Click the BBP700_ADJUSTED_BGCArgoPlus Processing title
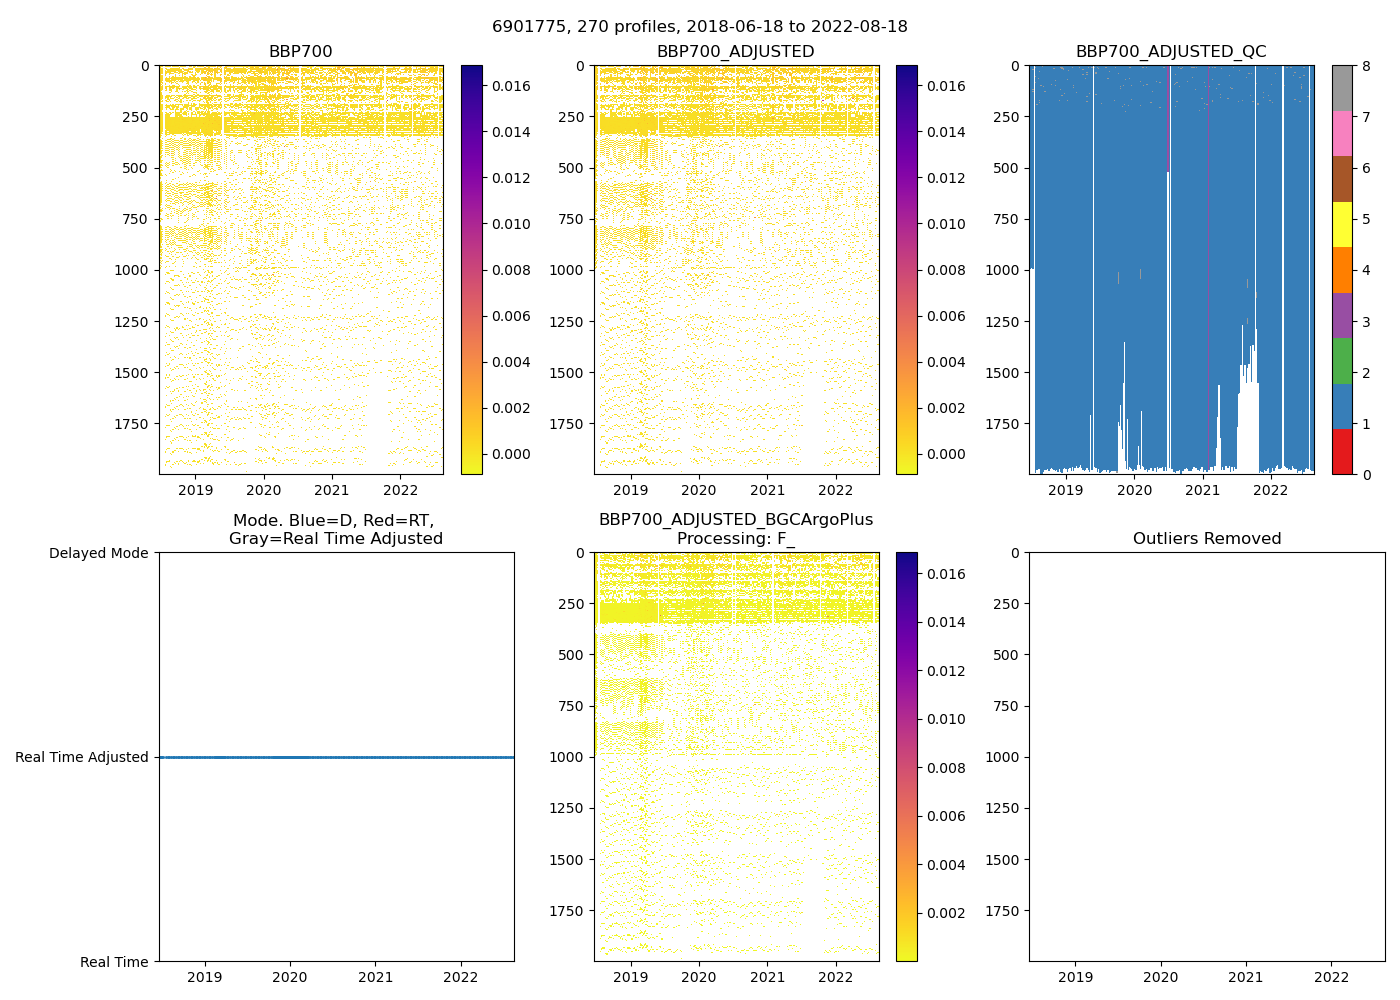Image resolution: width=1400 pixels, height=1000 pixels. pyautogui.click(x=735, y=529)
